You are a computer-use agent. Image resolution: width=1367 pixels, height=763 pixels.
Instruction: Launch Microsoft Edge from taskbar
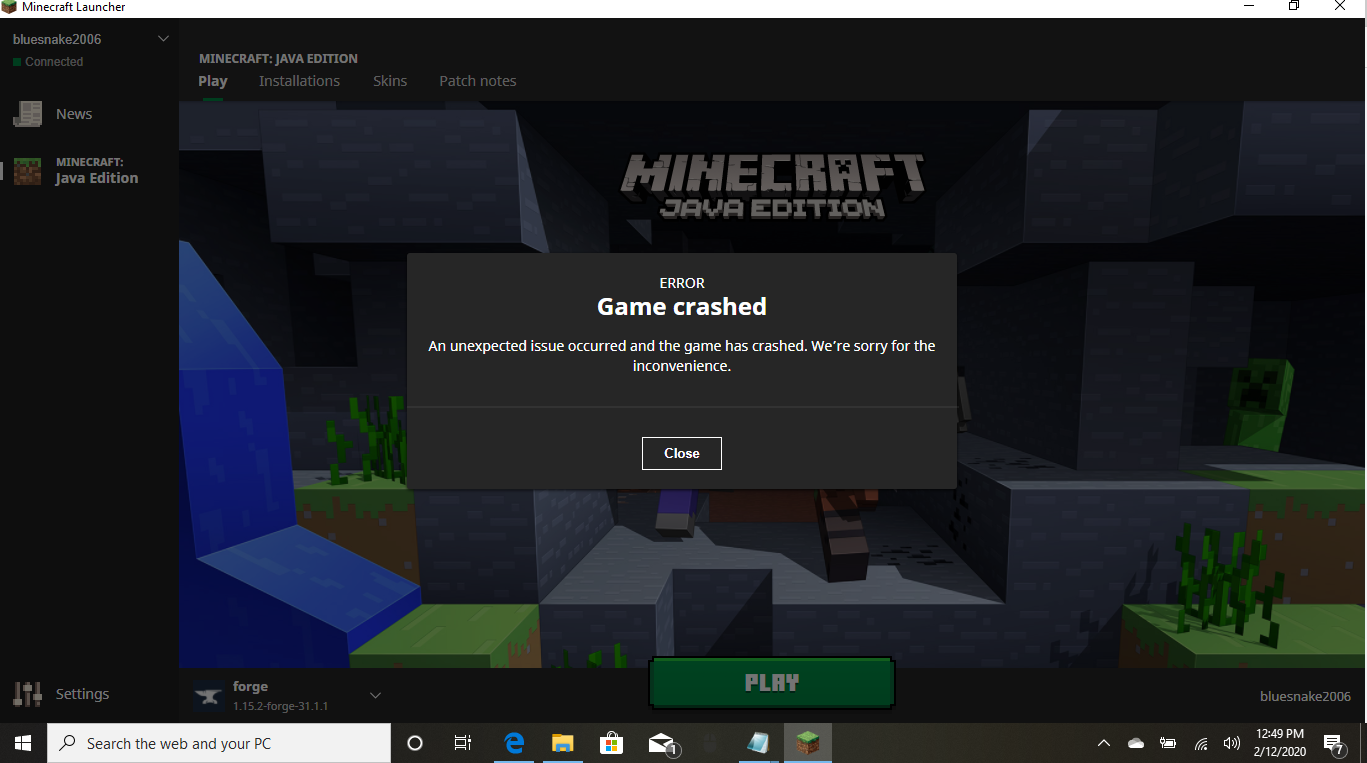(x=514, y=743)
